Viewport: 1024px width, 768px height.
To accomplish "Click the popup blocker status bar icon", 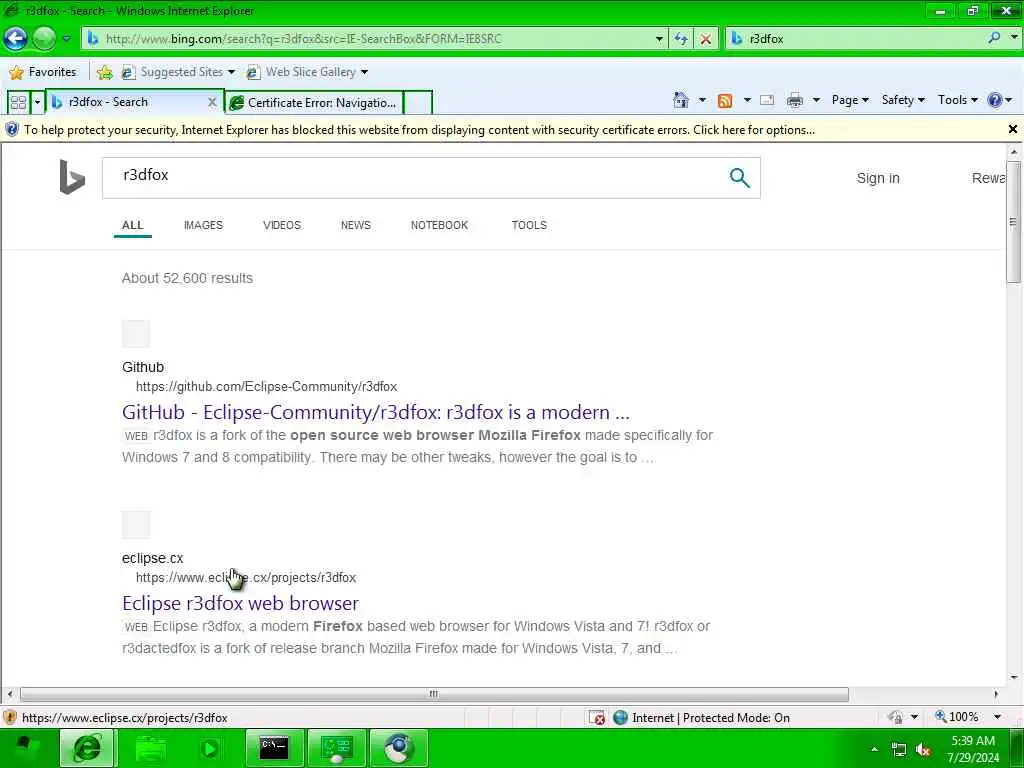I will [597, 718].
